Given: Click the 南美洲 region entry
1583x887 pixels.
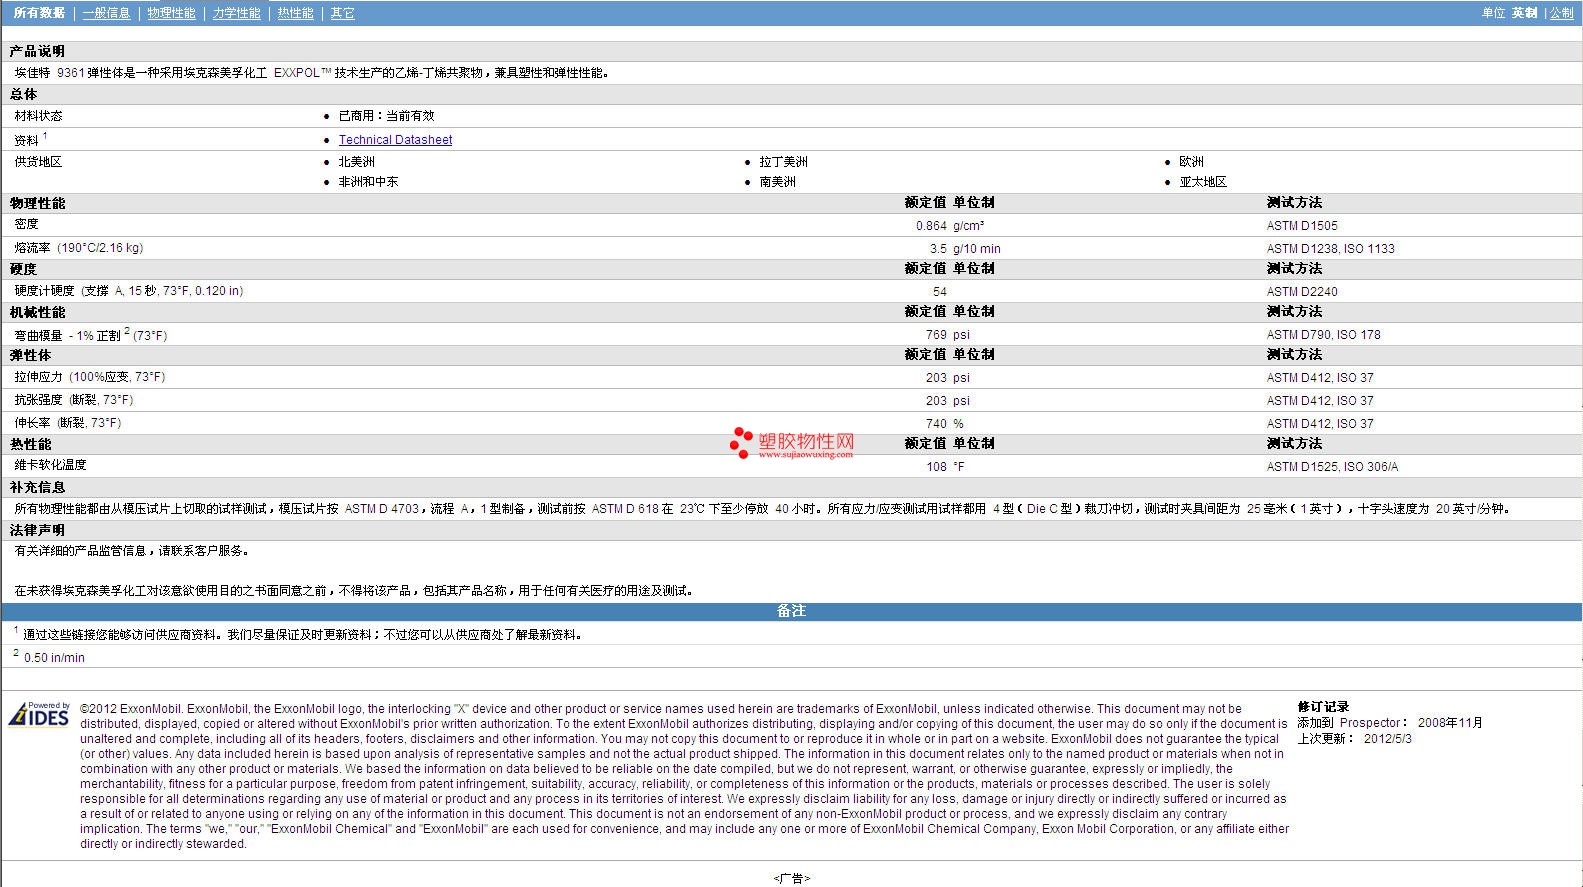Looking at the screenshot, I should [777, 182].
